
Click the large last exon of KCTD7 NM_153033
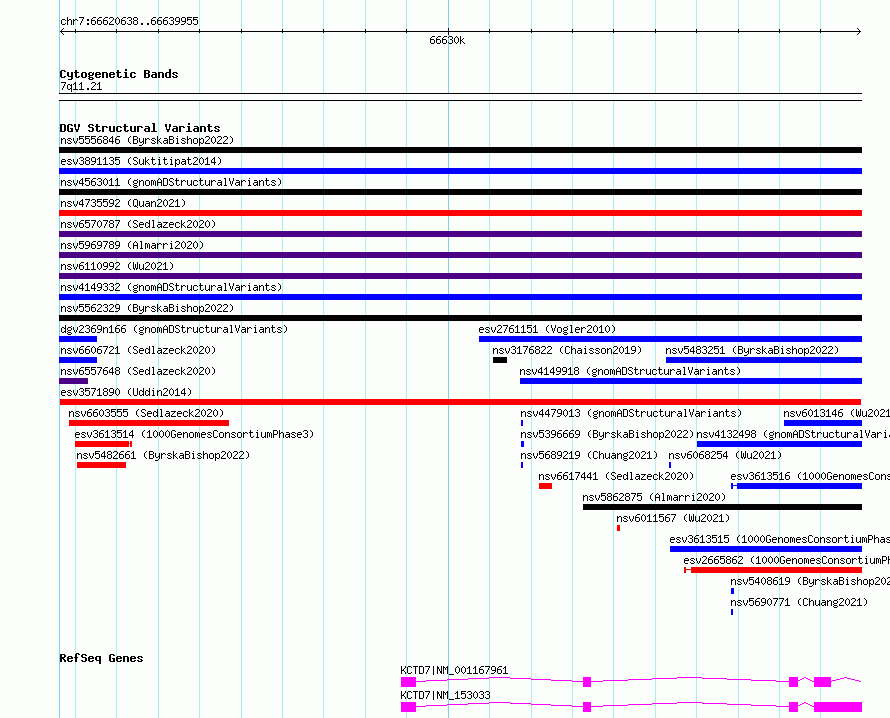(838, 707)
